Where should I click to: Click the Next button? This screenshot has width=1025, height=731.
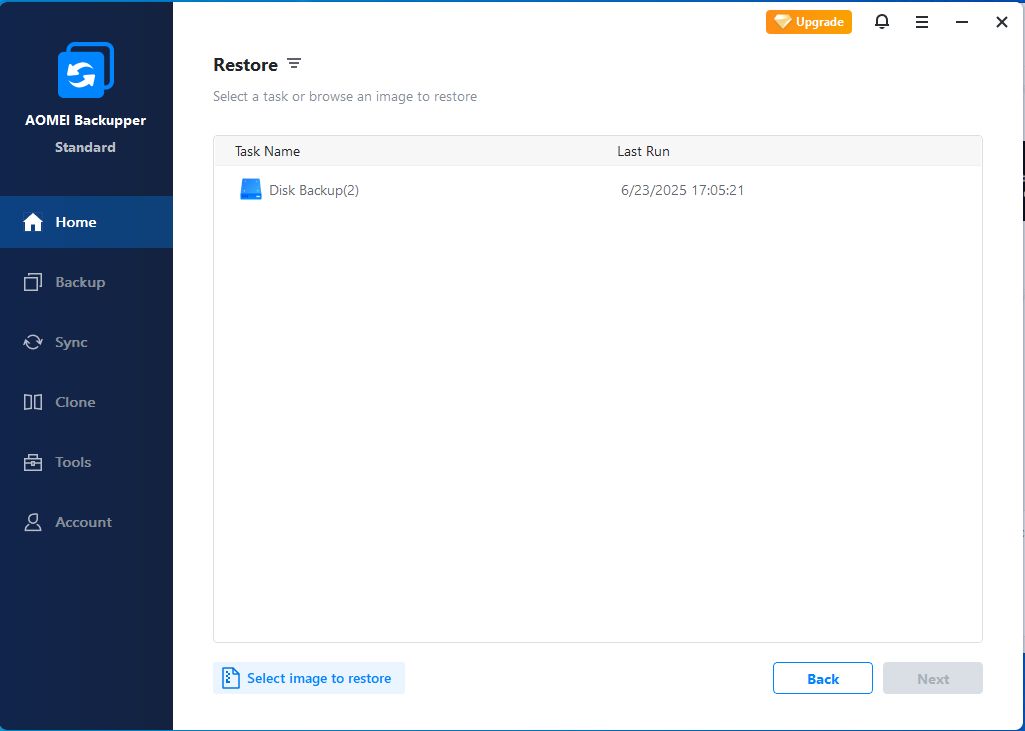[932, 678]
